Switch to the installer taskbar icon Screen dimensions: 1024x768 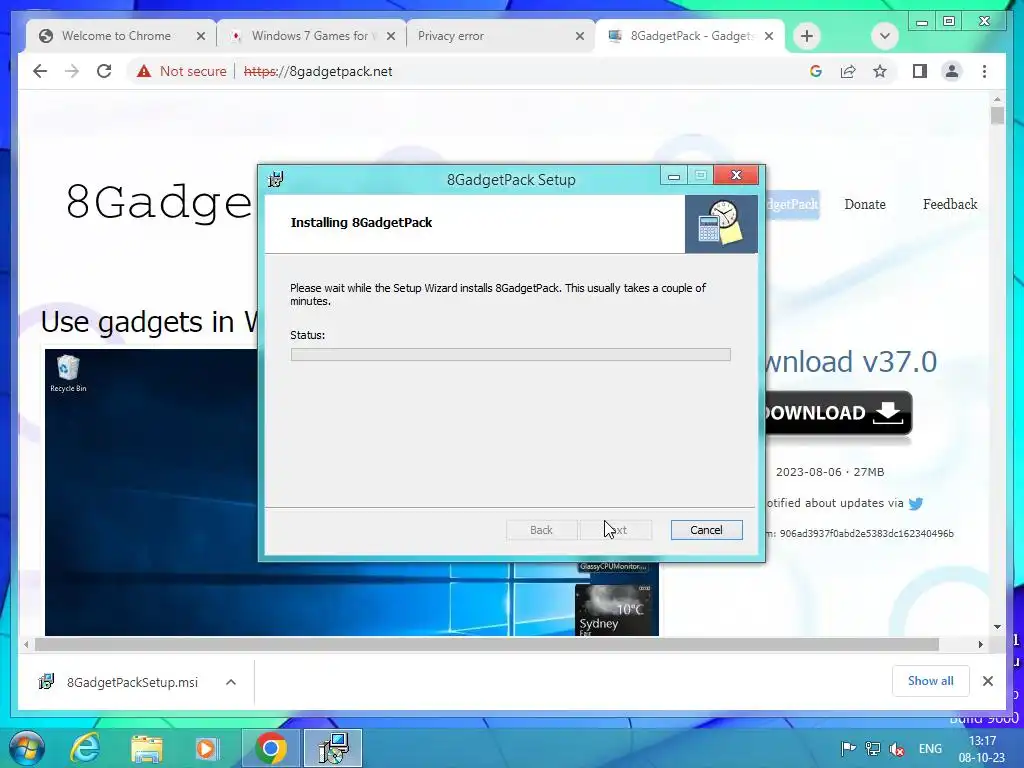click(x=333, y=748)
